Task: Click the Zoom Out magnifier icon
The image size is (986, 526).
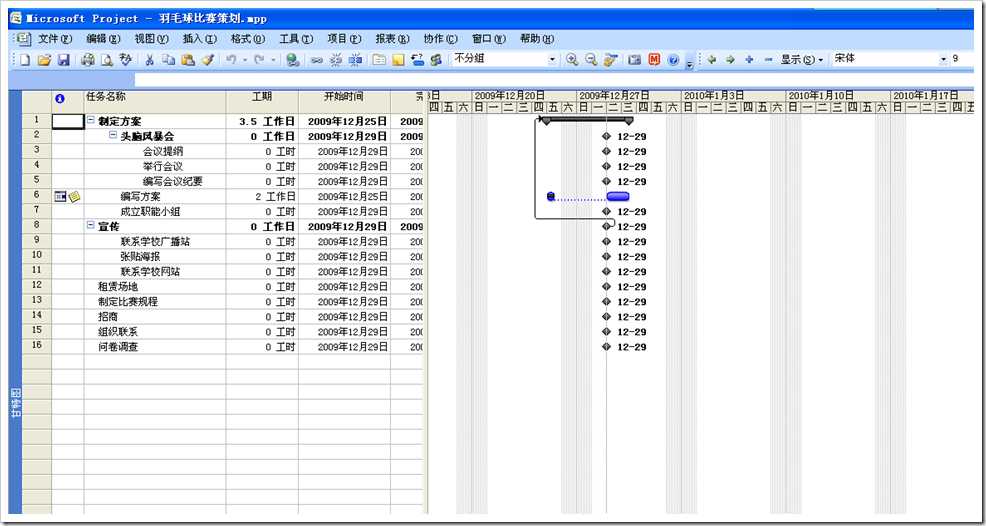Action: coord(591,60)
